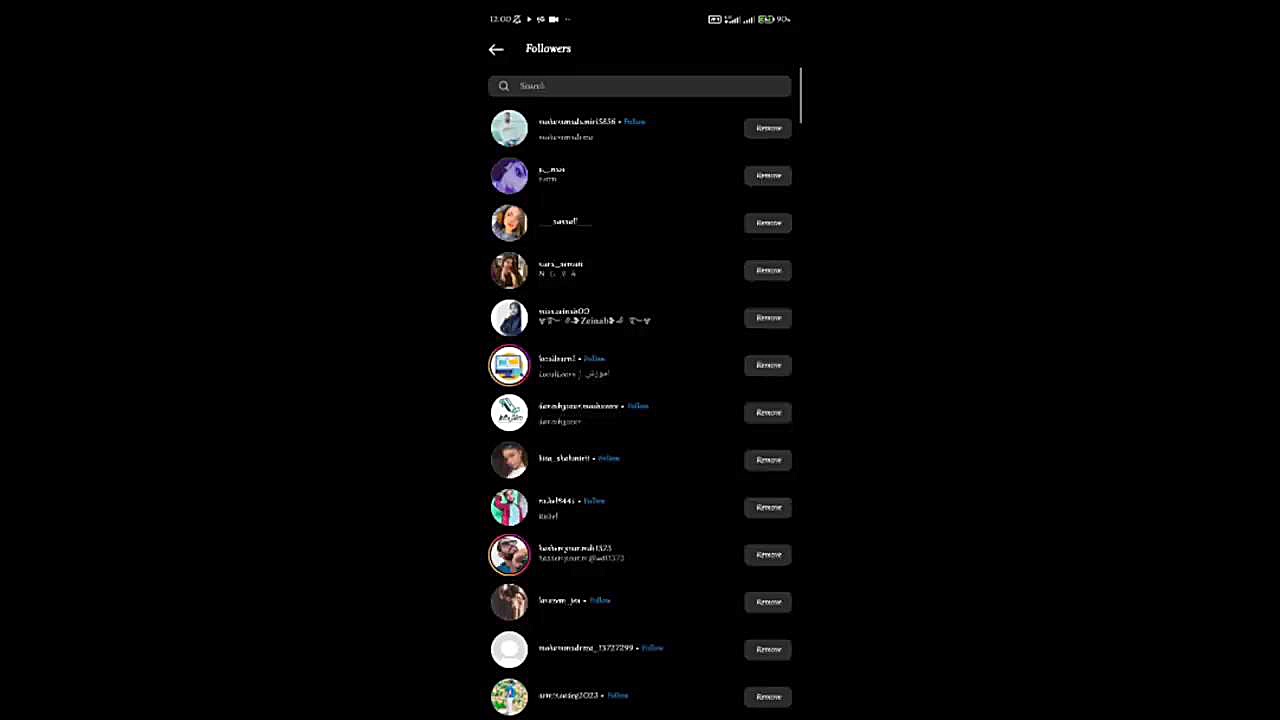Focus the Search followers input field

pos(640,86)
